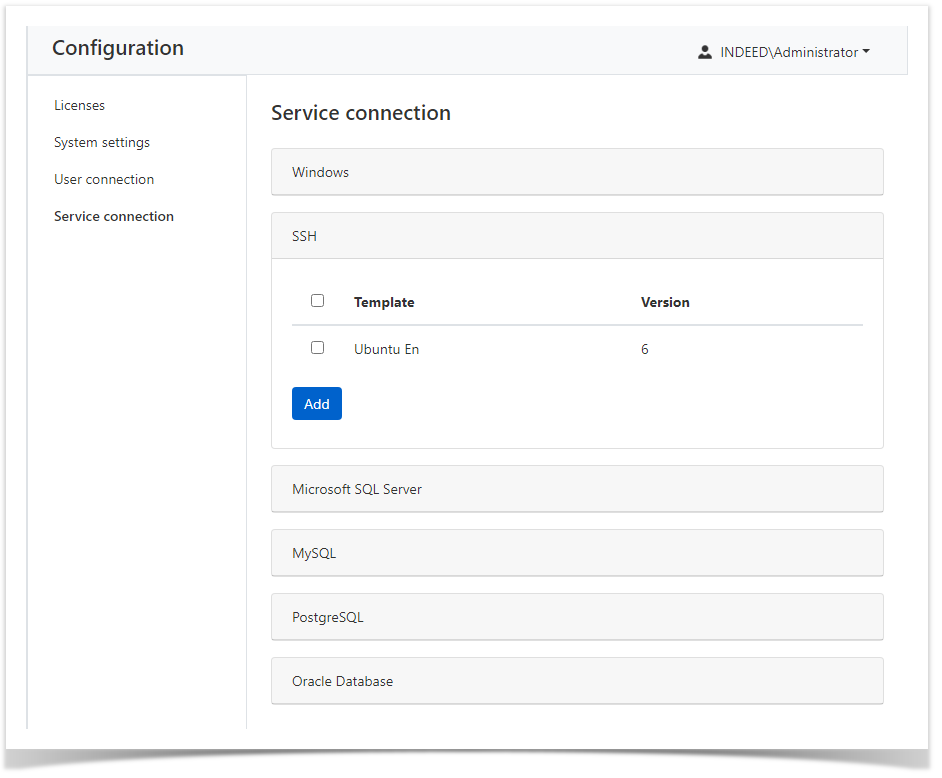Select Service connection in sidebar
The height and width of the screenshot is (778, 942).
pos(114,216)
